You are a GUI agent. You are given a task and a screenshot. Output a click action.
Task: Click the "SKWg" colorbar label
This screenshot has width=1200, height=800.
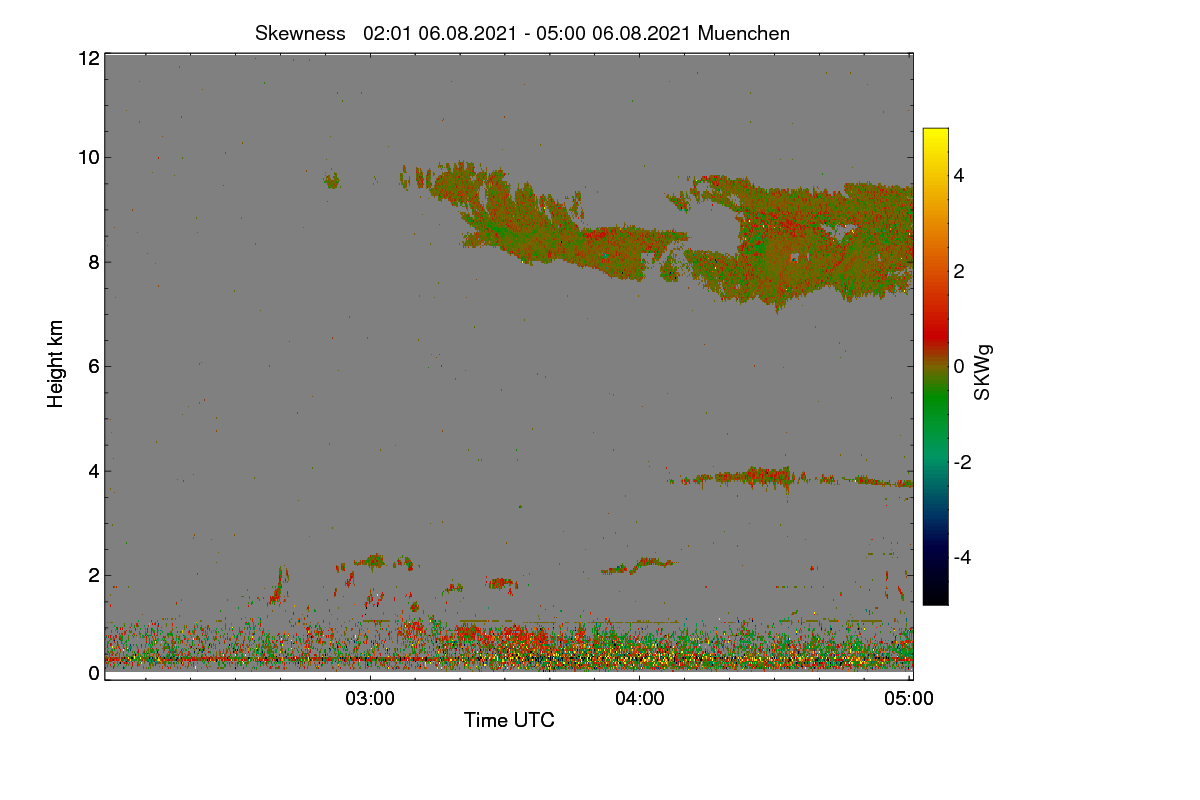pos(983,373)
